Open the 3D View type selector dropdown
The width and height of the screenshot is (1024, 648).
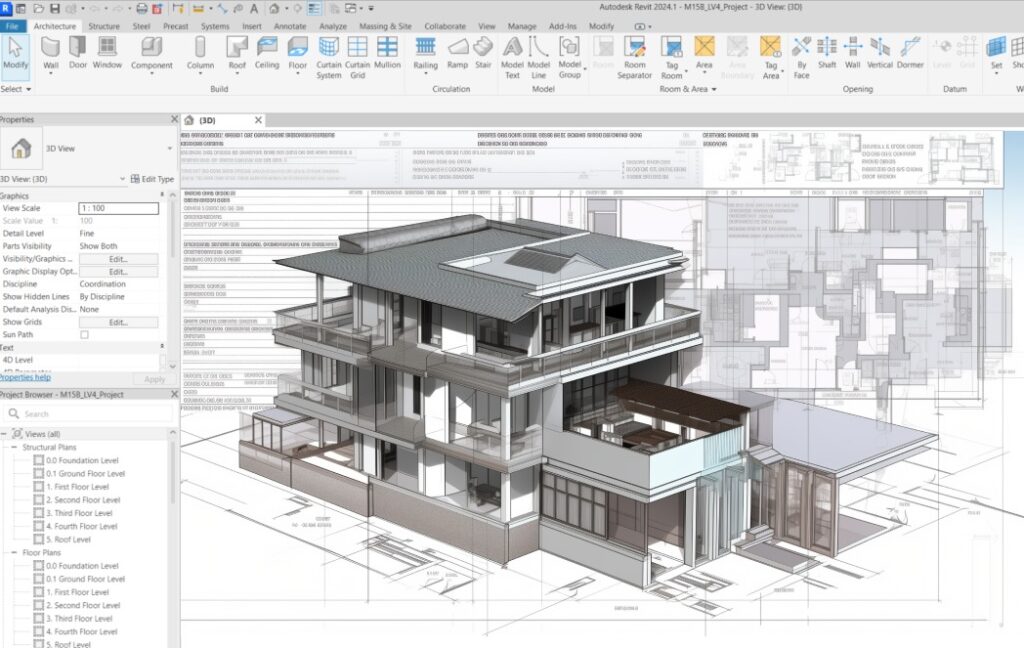click(169, 148)
